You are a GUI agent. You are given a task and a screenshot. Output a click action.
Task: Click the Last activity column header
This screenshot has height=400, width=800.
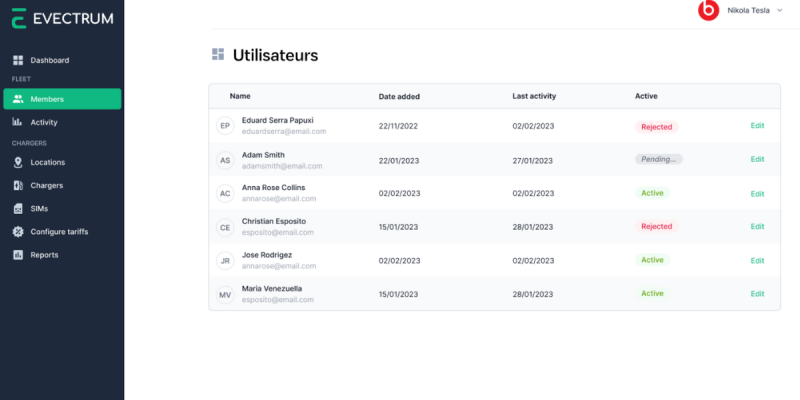click(x=534, y=96)
